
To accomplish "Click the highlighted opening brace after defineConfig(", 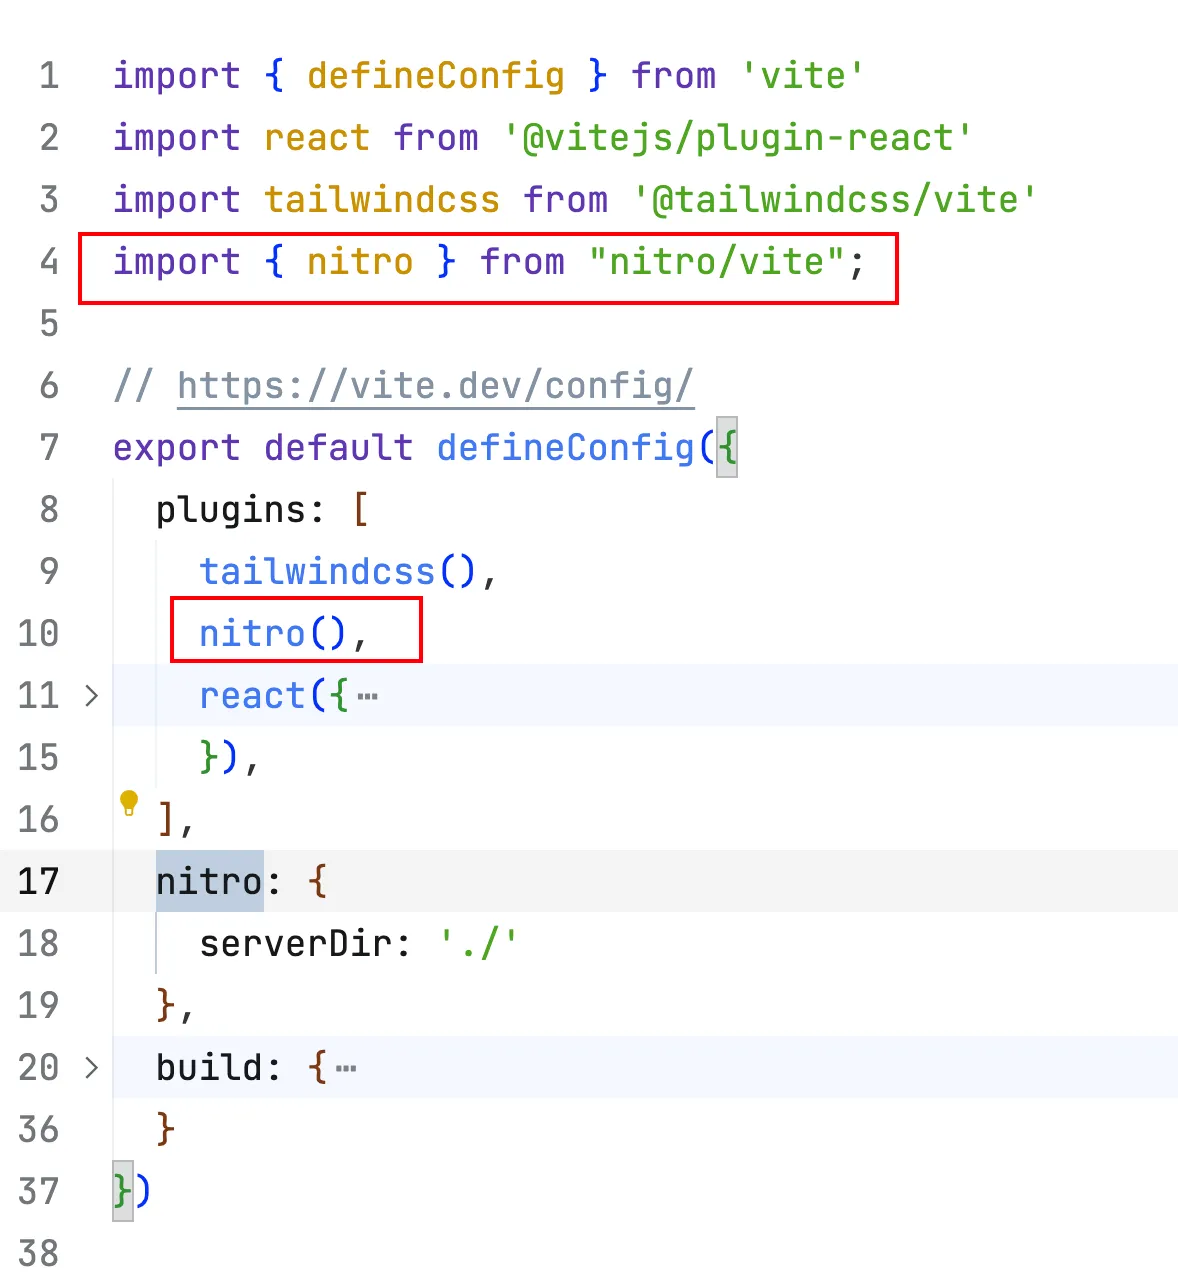I will coord(727,447).
